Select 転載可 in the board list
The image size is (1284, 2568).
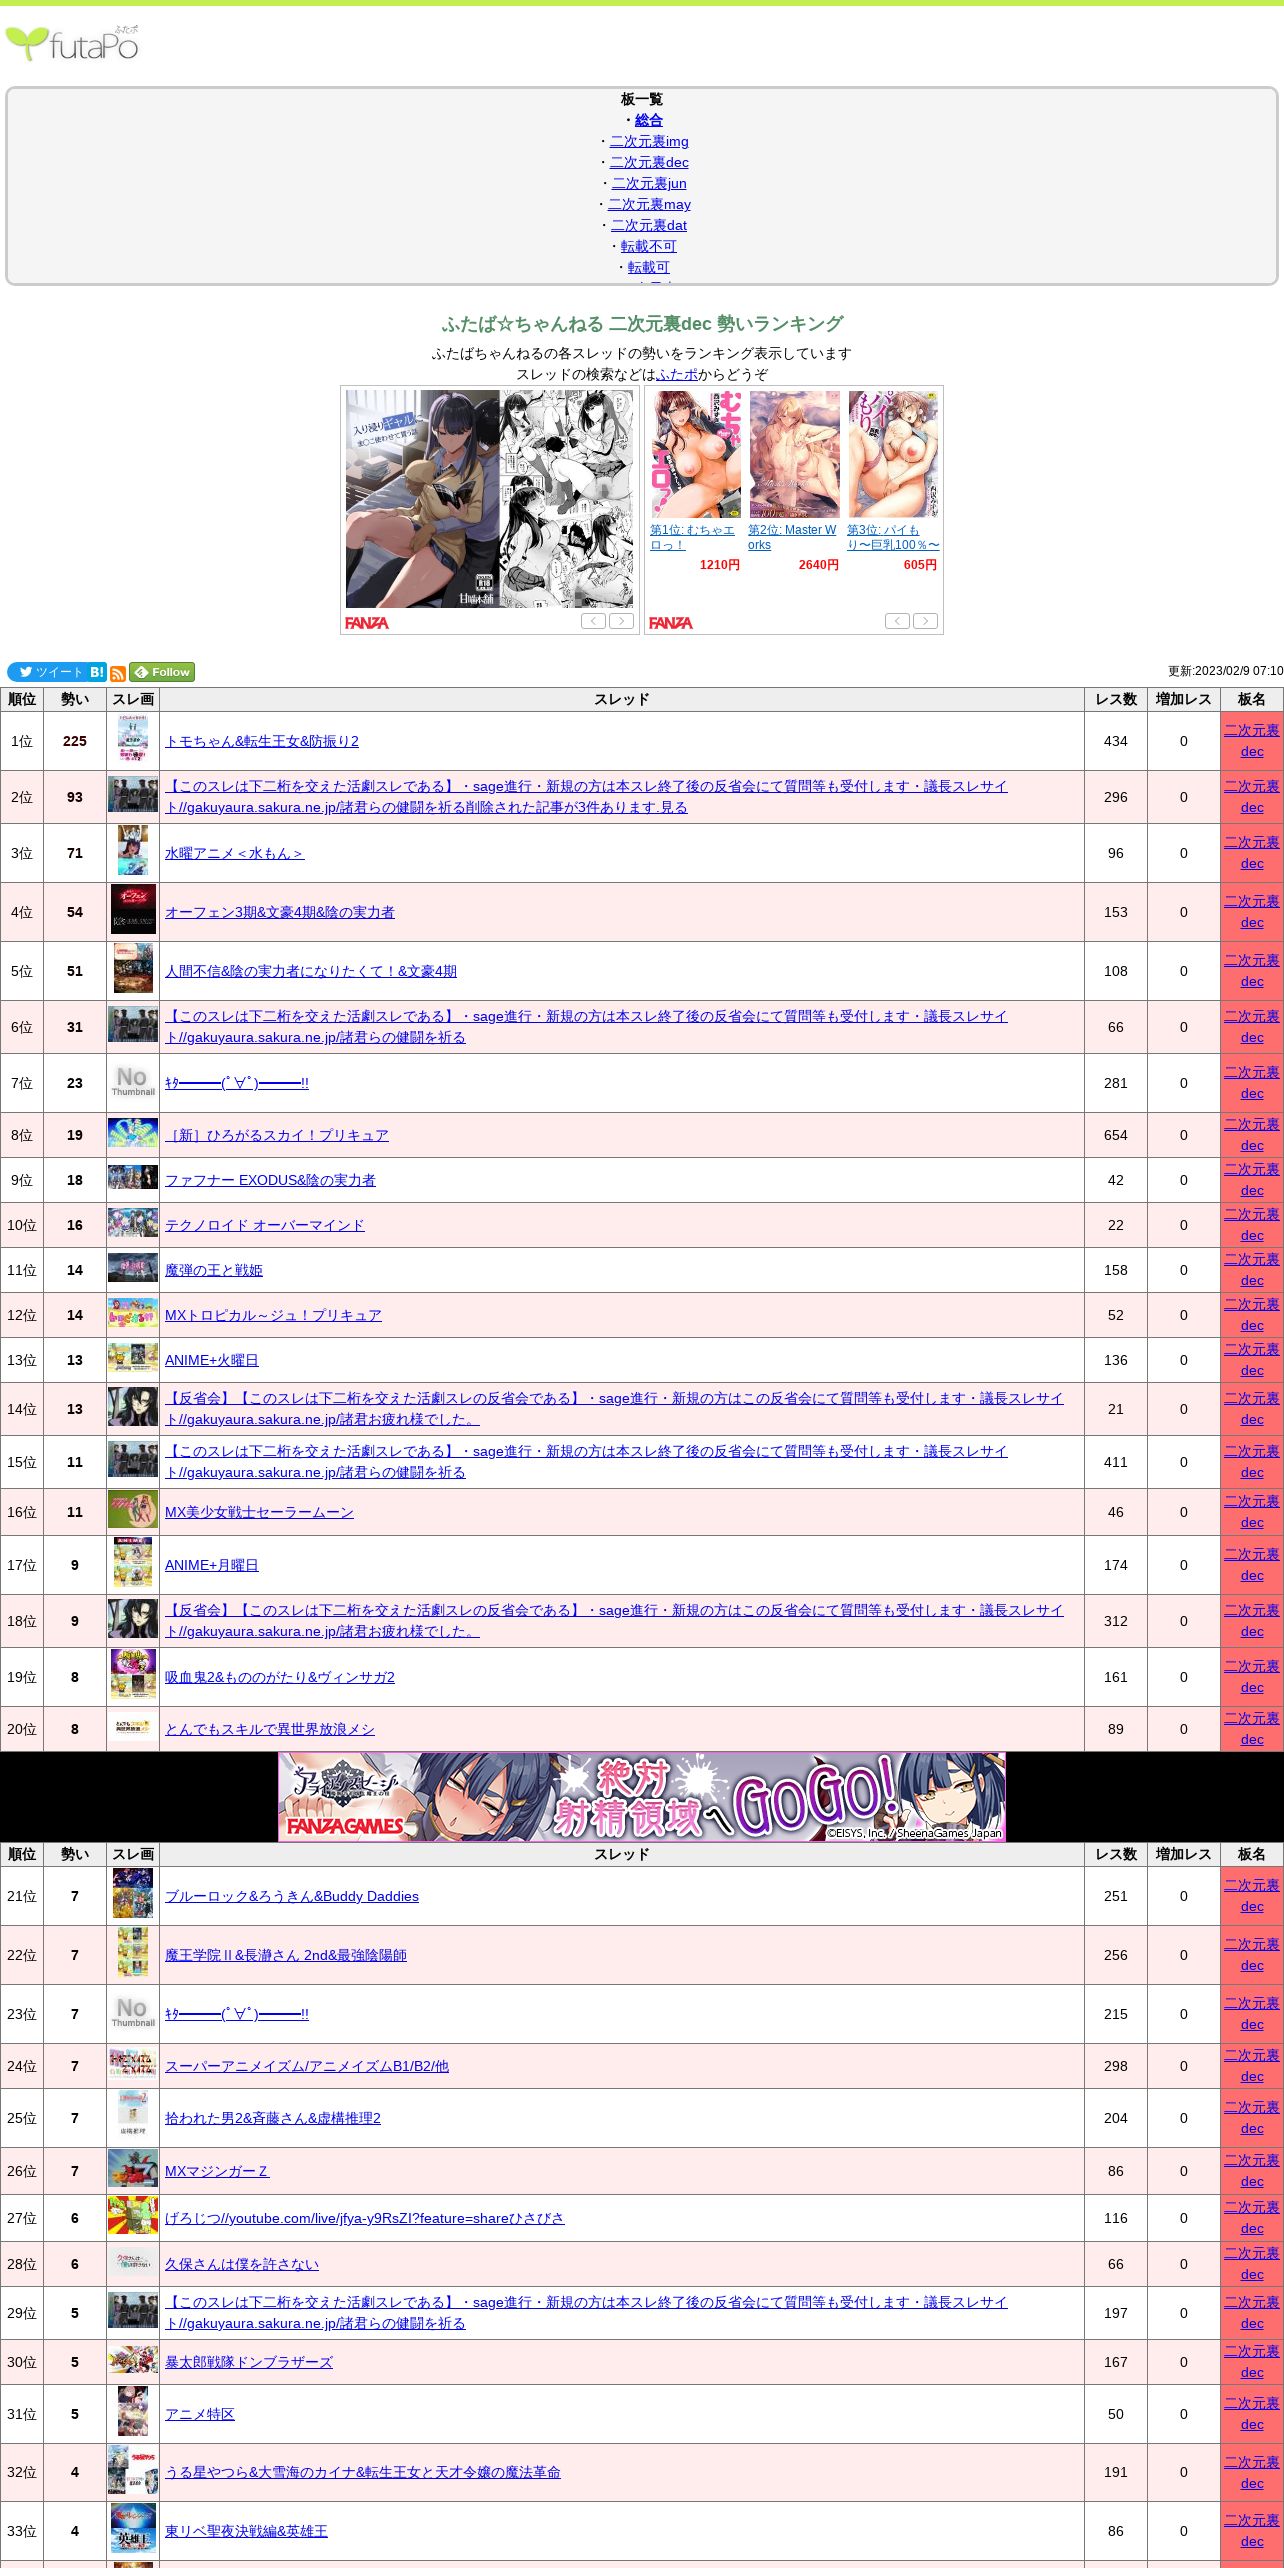649,267
